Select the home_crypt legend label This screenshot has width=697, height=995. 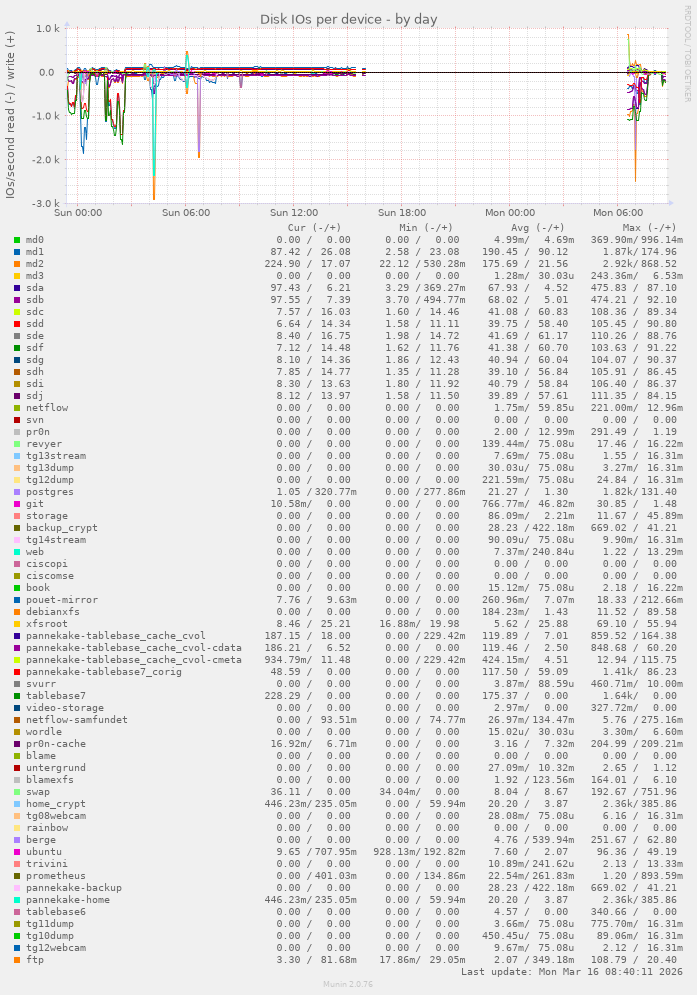click(x=56, y=804)
